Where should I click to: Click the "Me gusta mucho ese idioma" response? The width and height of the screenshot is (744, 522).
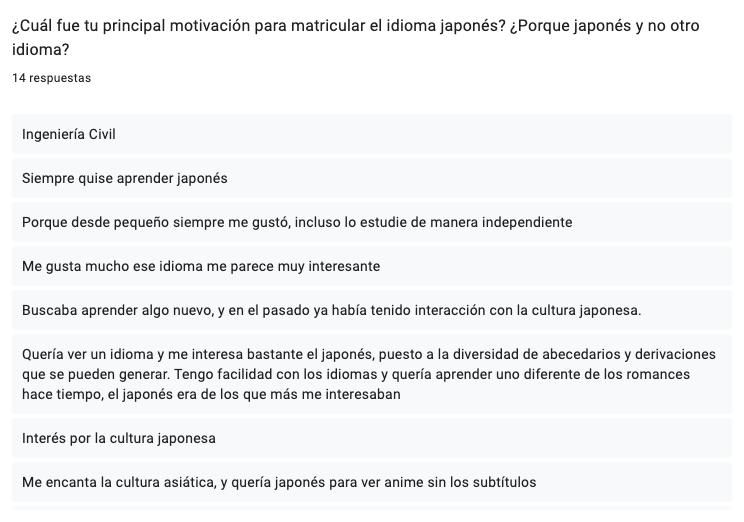click(x=201, y=266)
